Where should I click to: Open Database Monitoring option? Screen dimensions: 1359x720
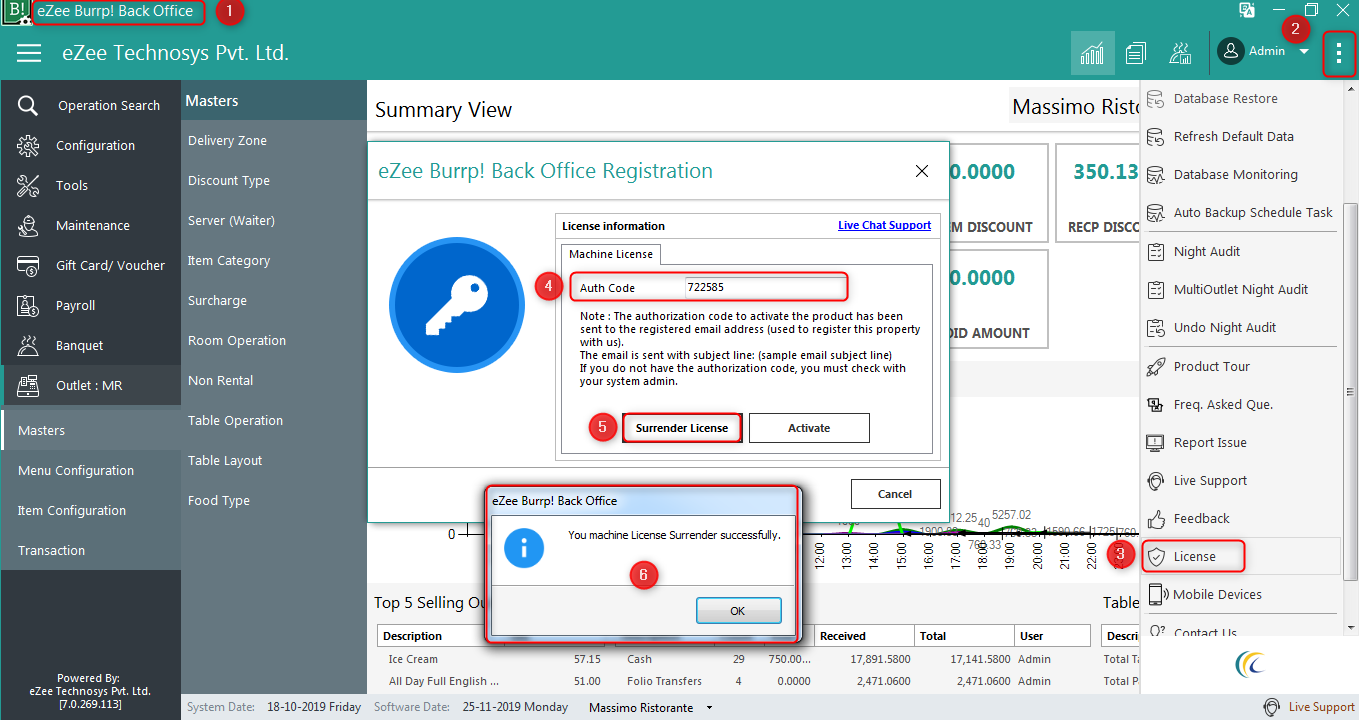1240,174
